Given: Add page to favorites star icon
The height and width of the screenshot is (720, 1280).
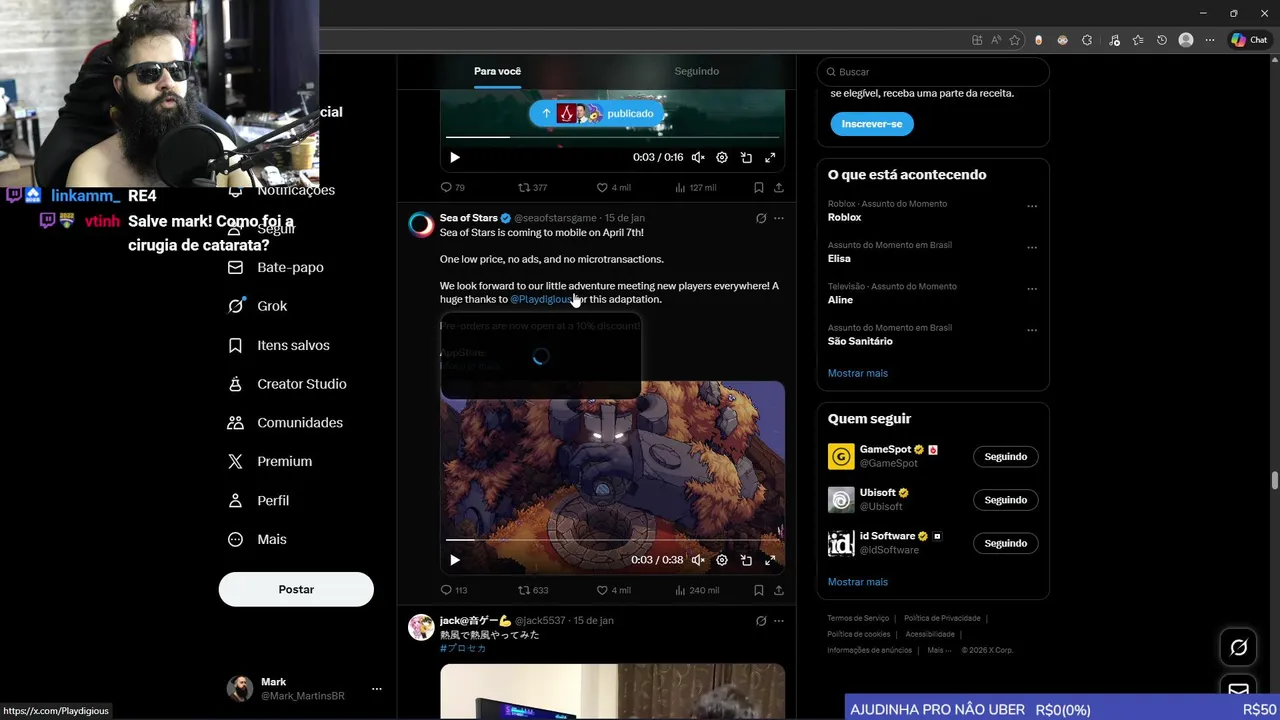Looking at the screenshot, I should pyautogui.click(x=1015, y=40).
